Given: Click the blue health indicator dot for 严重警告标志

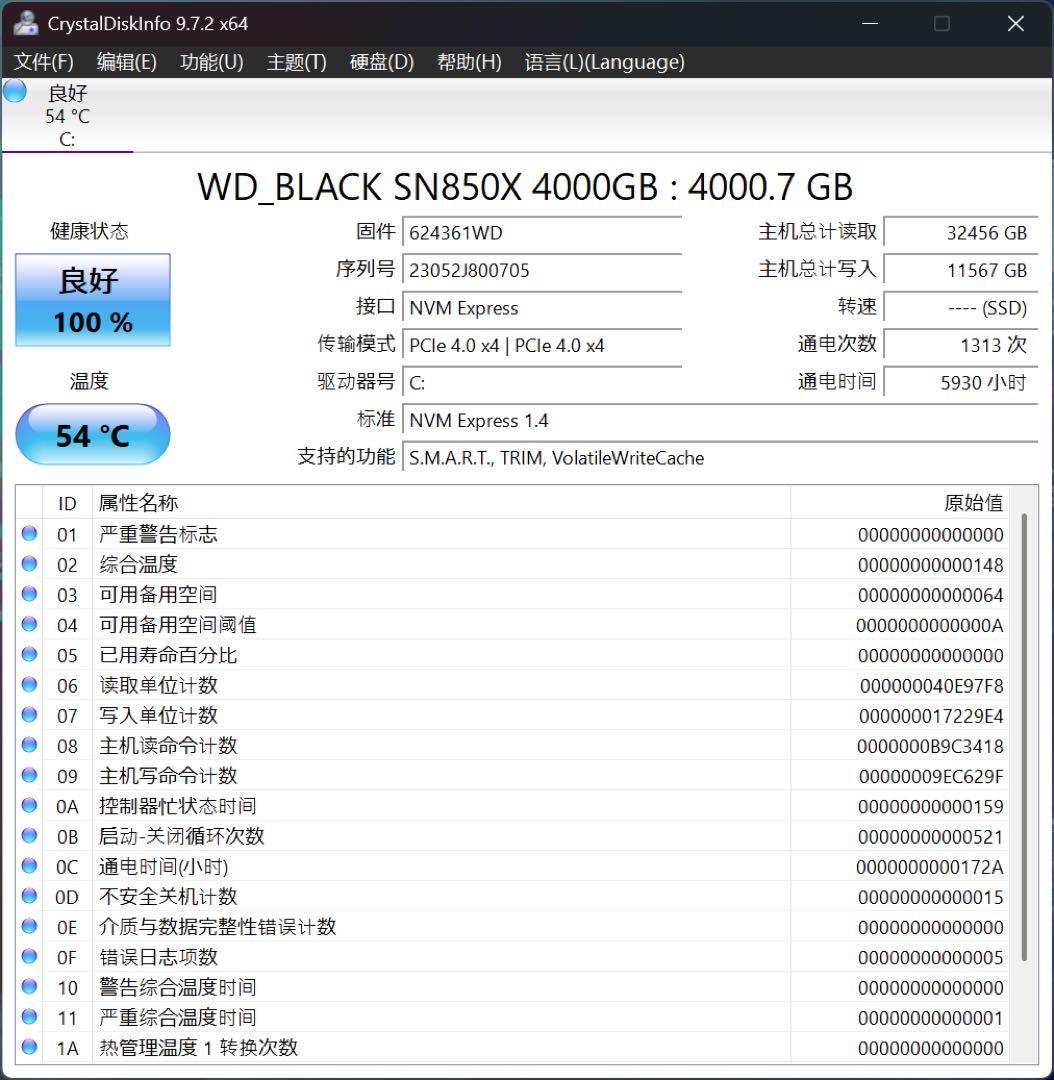Looking at the screenshot, I should click(x=29, y=534).
